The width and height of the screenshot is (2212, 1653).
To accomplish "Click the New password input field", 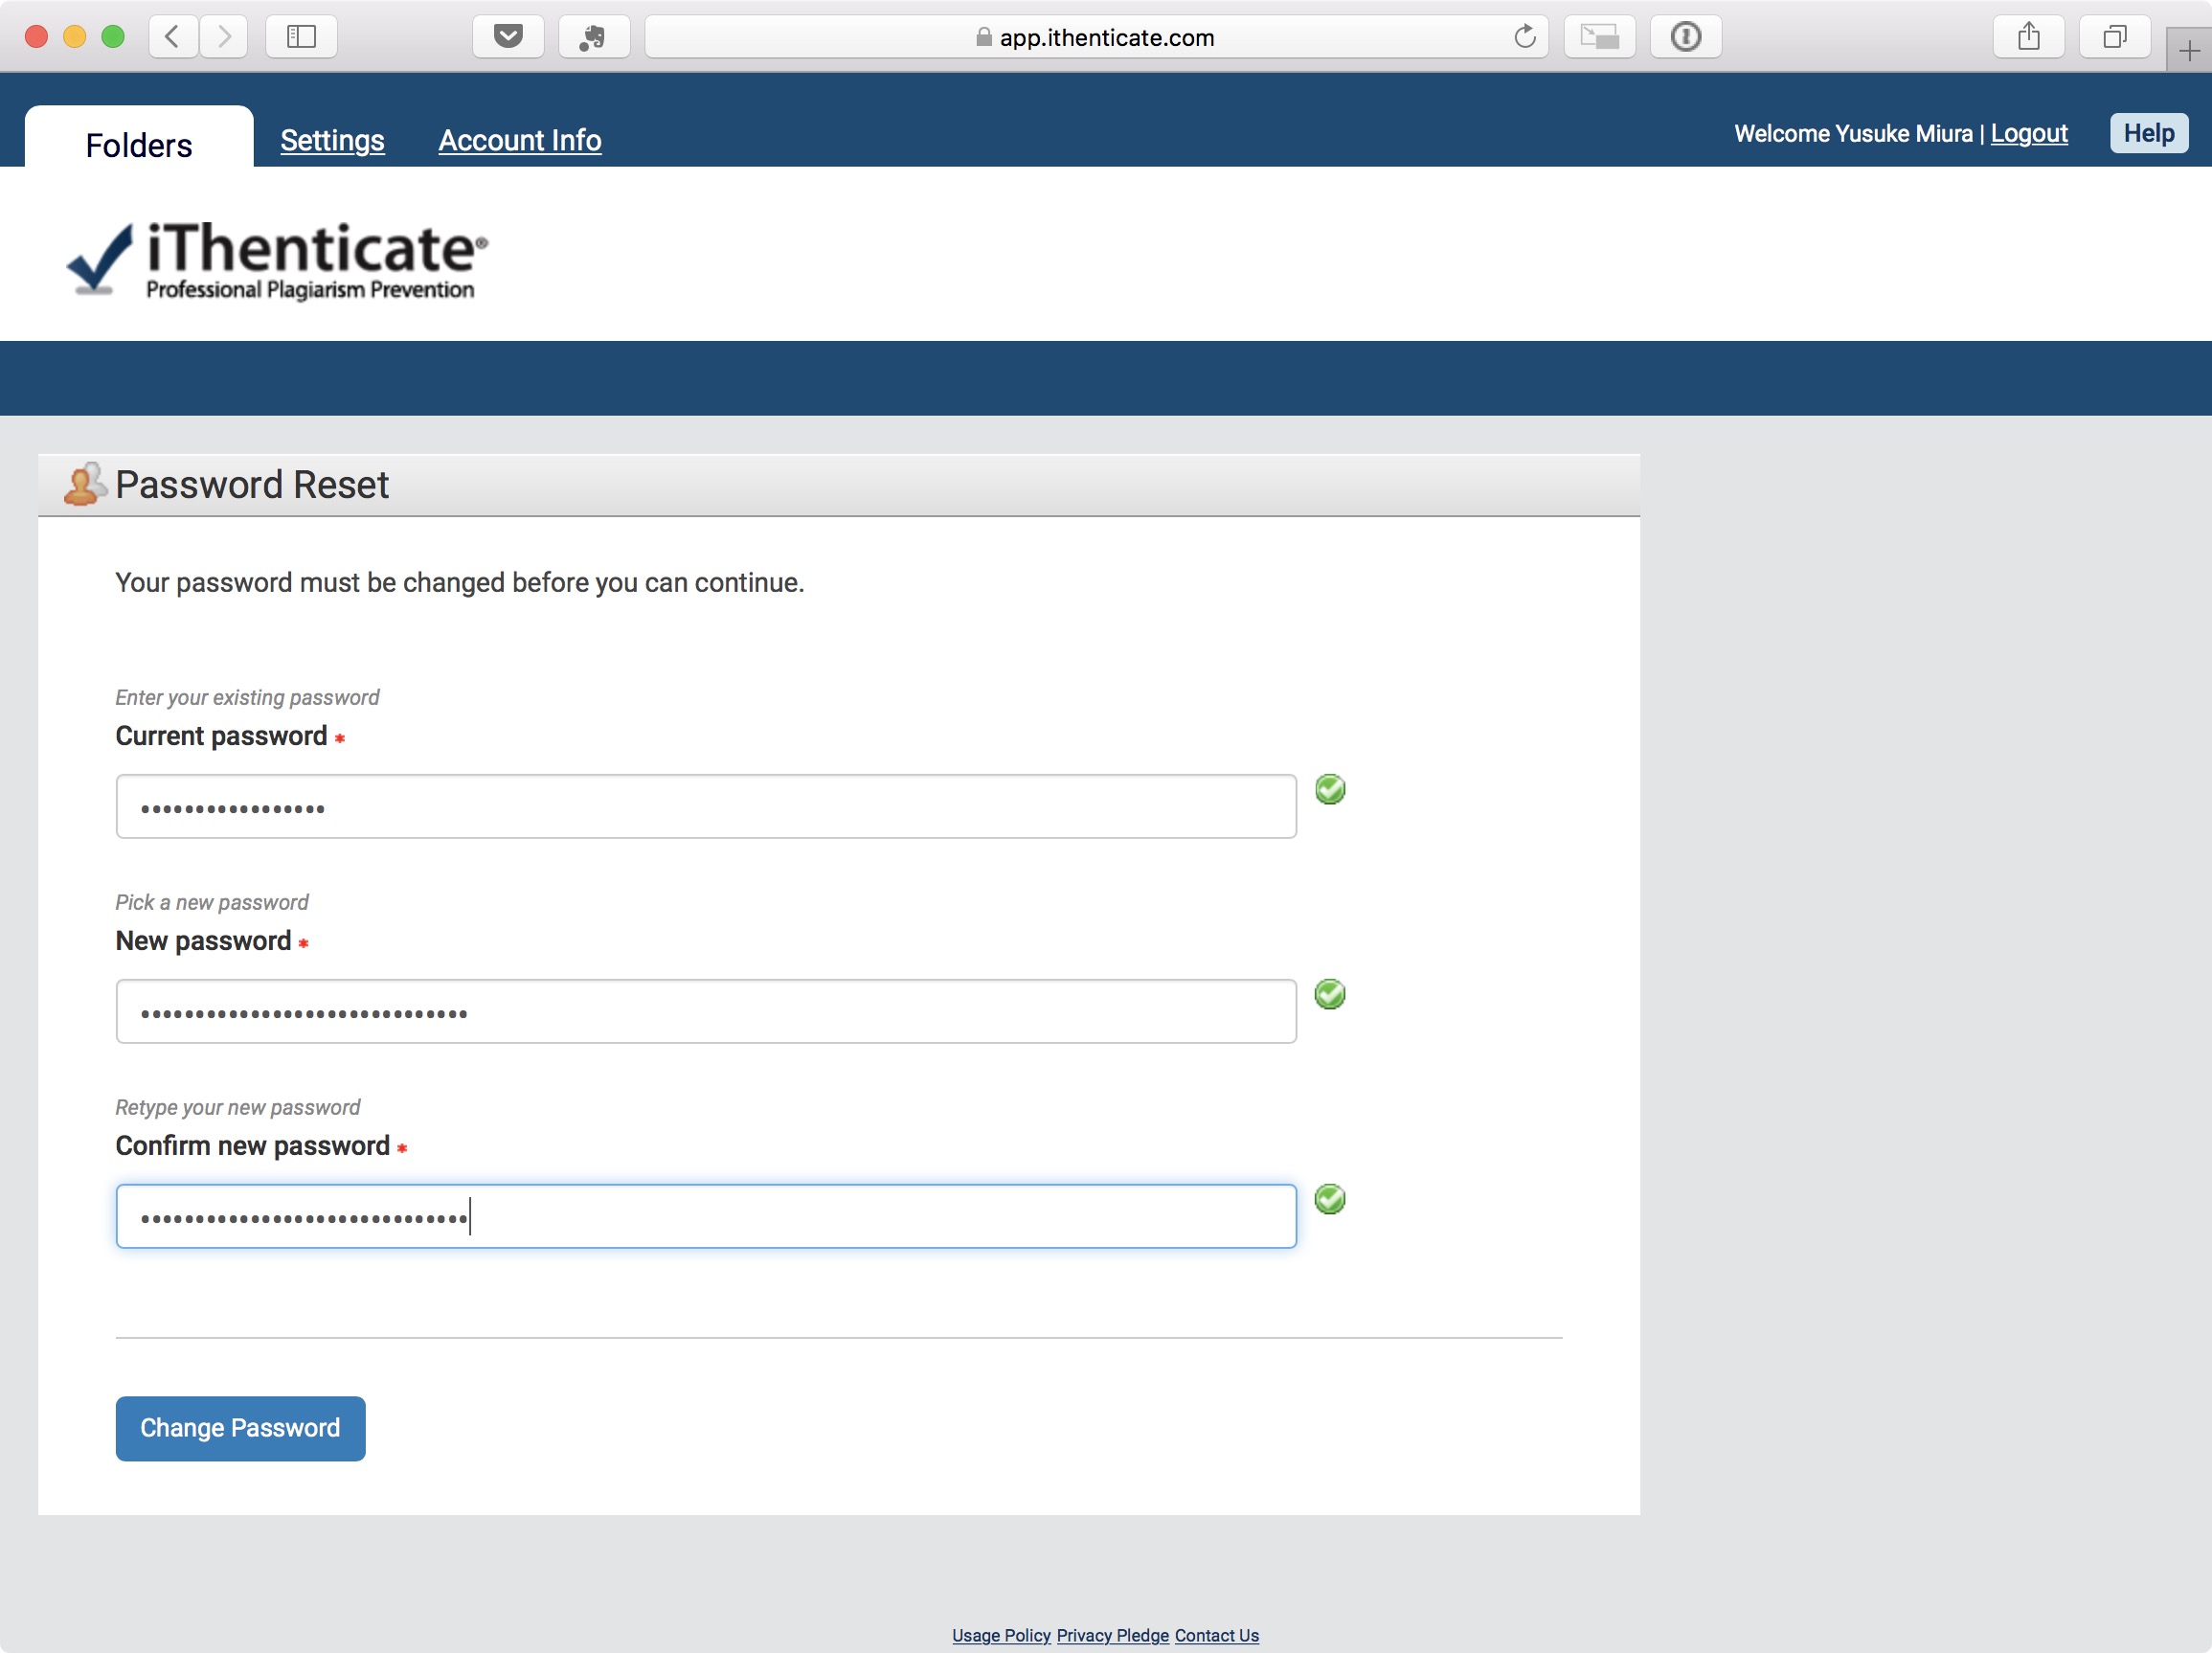I will (x=705, y=1011).
